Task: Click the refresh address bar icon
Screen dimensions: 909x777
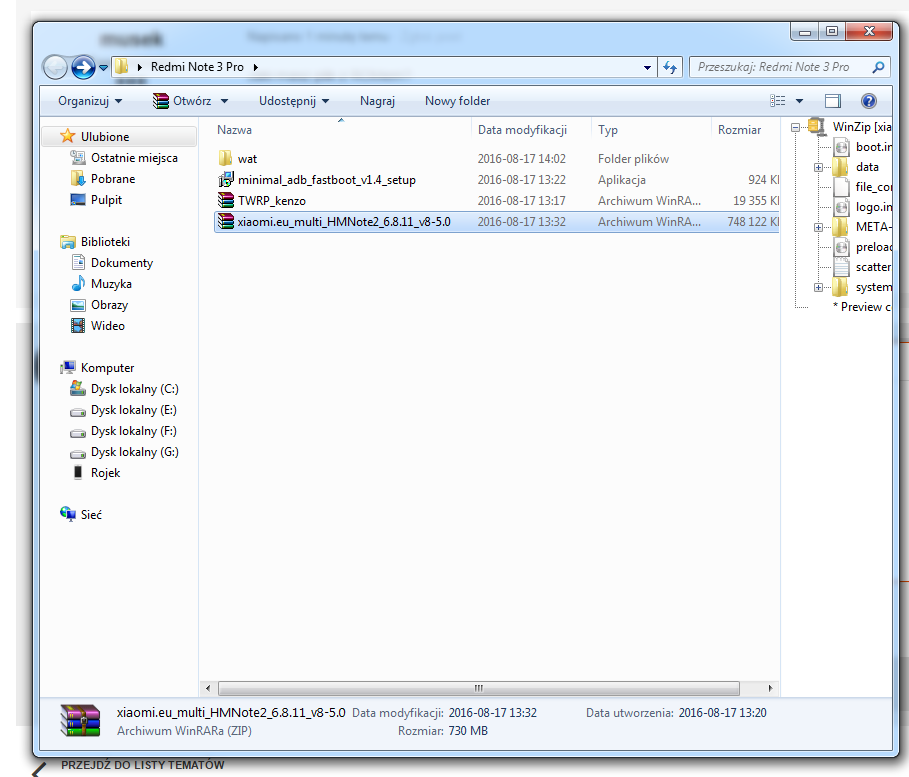Action: click(x=670, y=67)
